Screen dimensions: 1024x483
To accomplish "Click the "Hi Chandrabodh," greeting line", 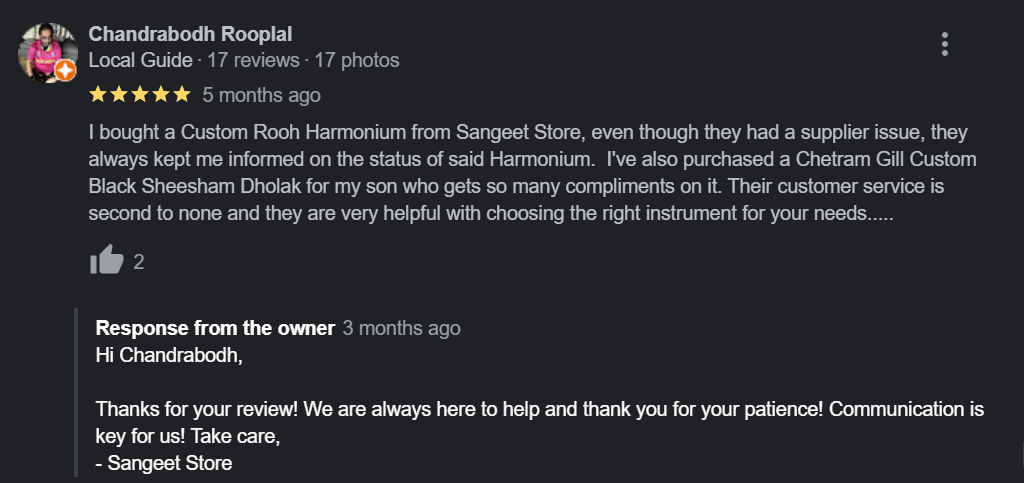I will click(169, 355).
